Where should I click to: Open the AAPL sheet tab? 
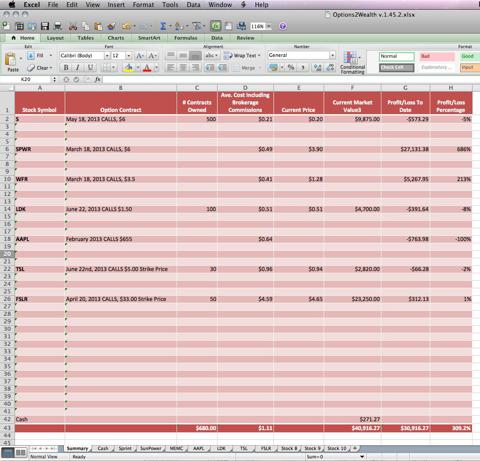[199, 448]
